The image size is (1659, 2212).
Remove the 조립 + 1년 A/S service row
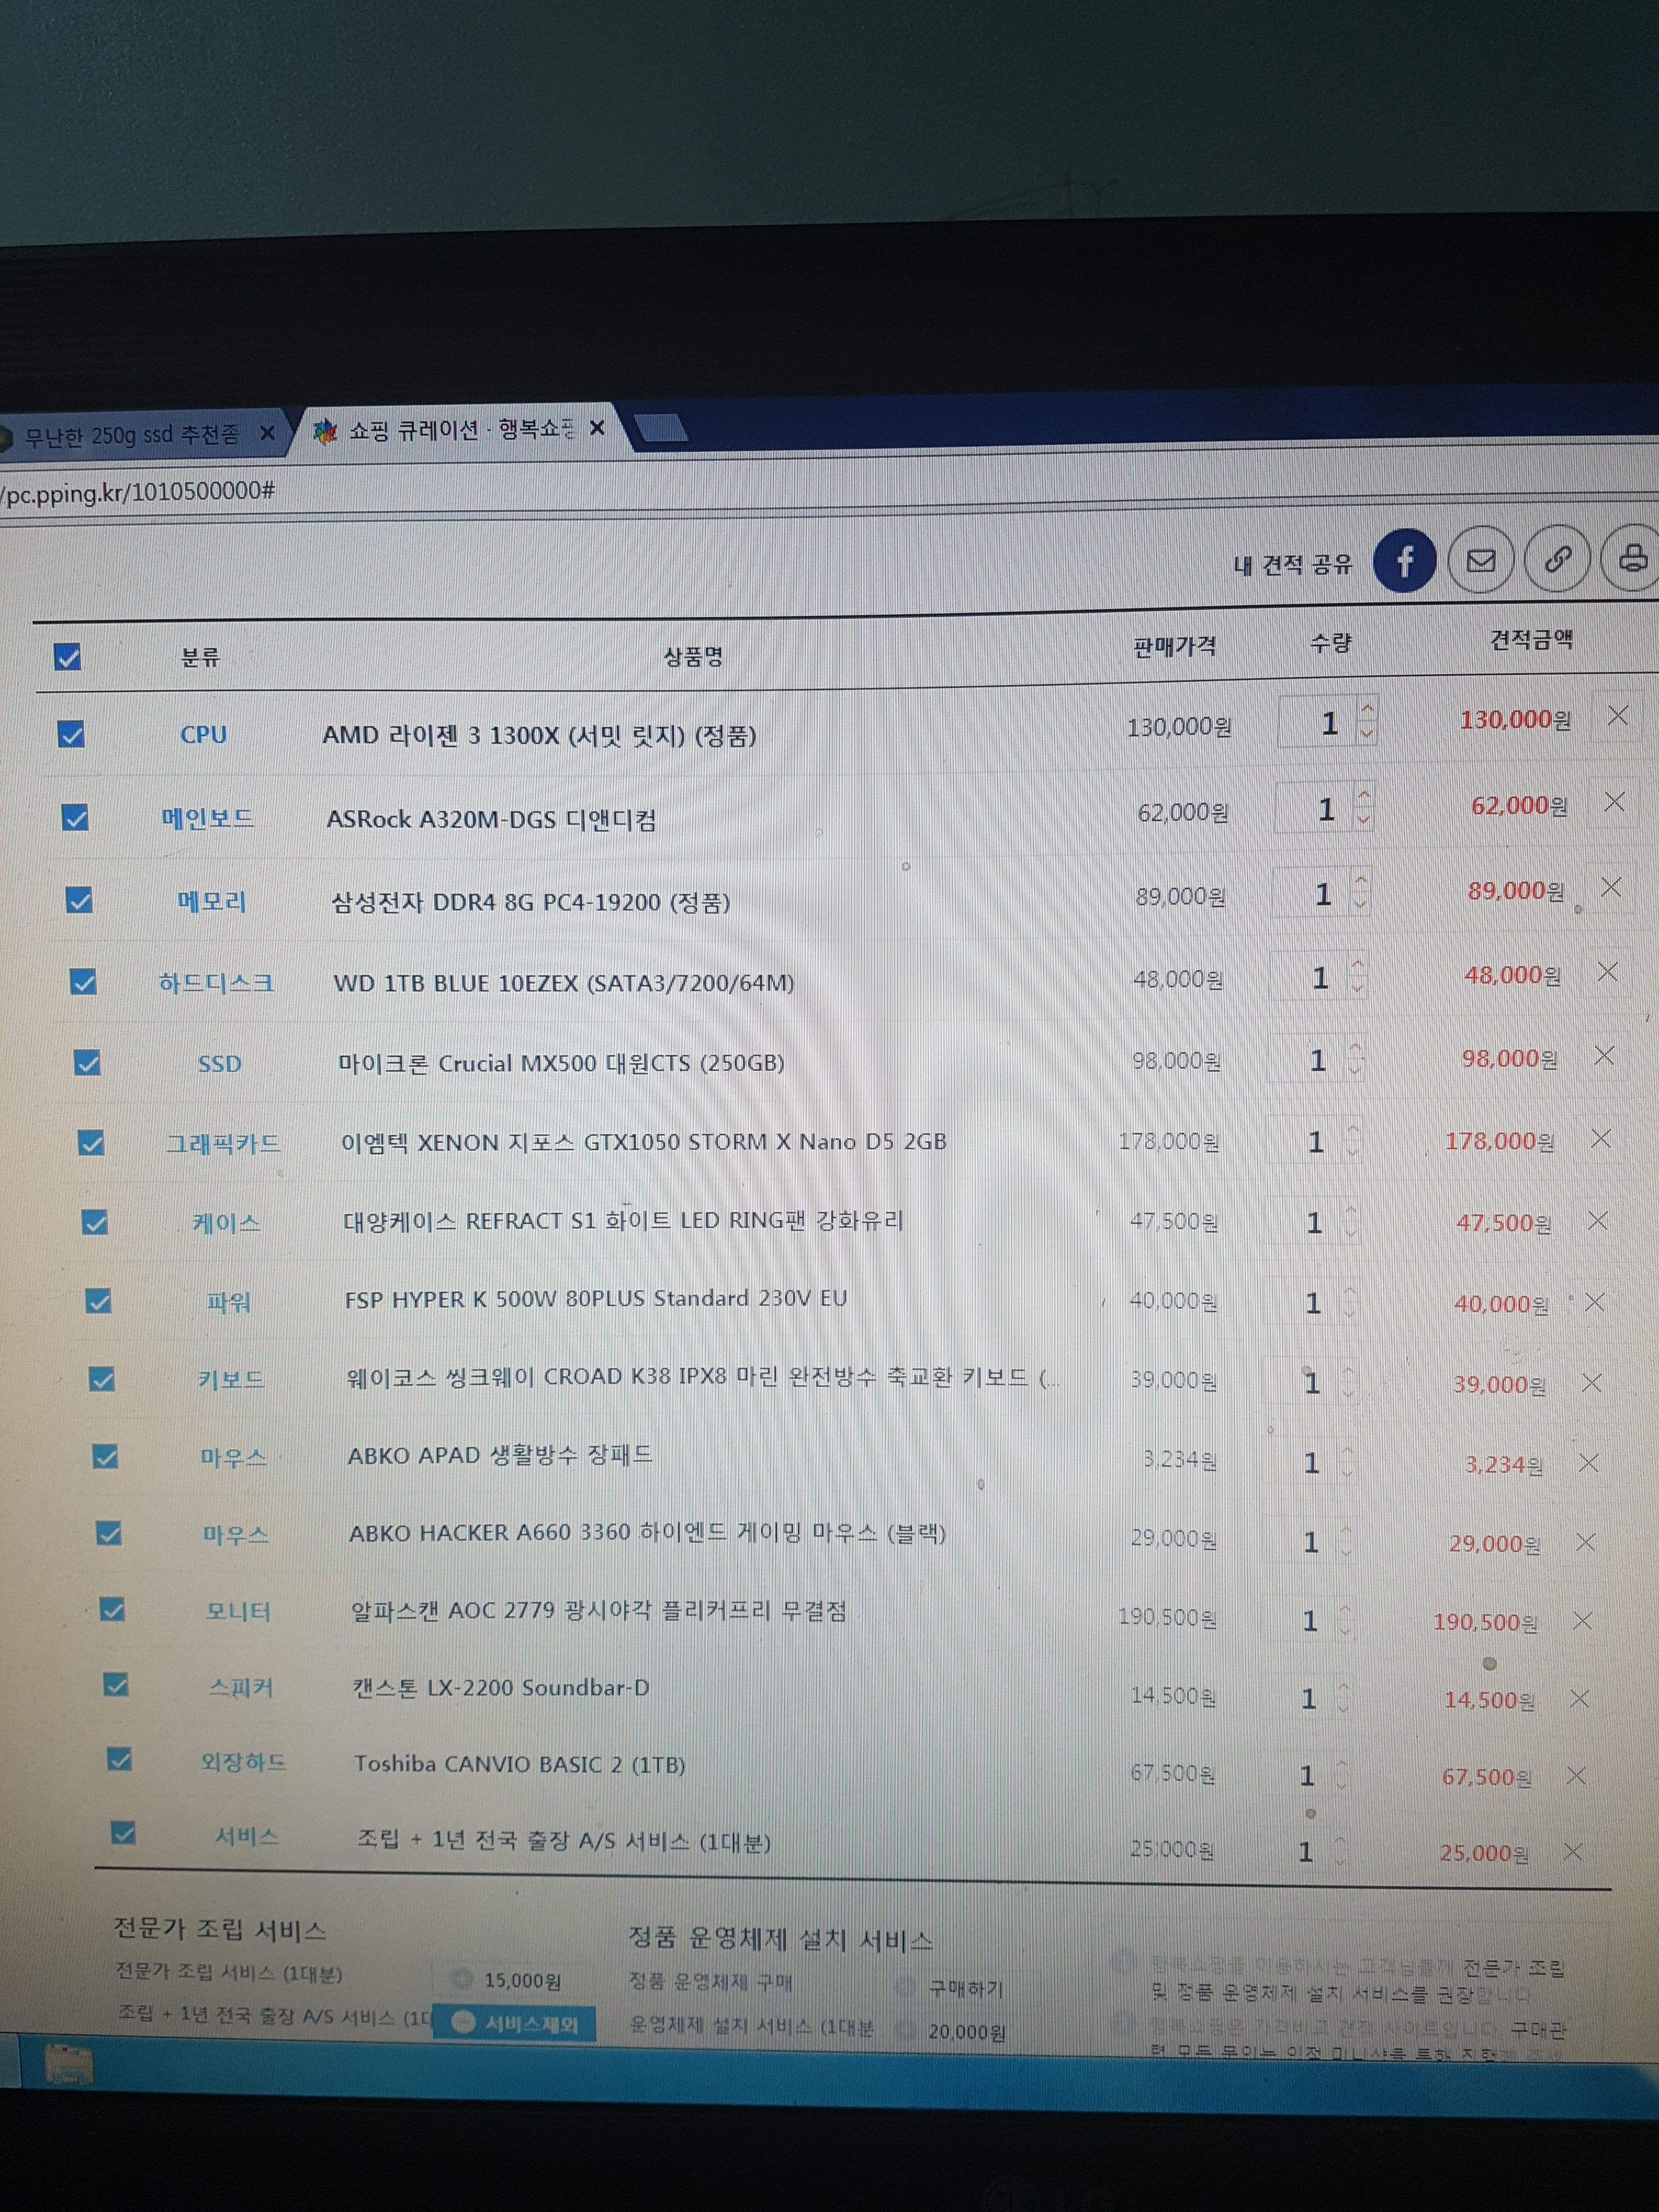(1572, 1852)
